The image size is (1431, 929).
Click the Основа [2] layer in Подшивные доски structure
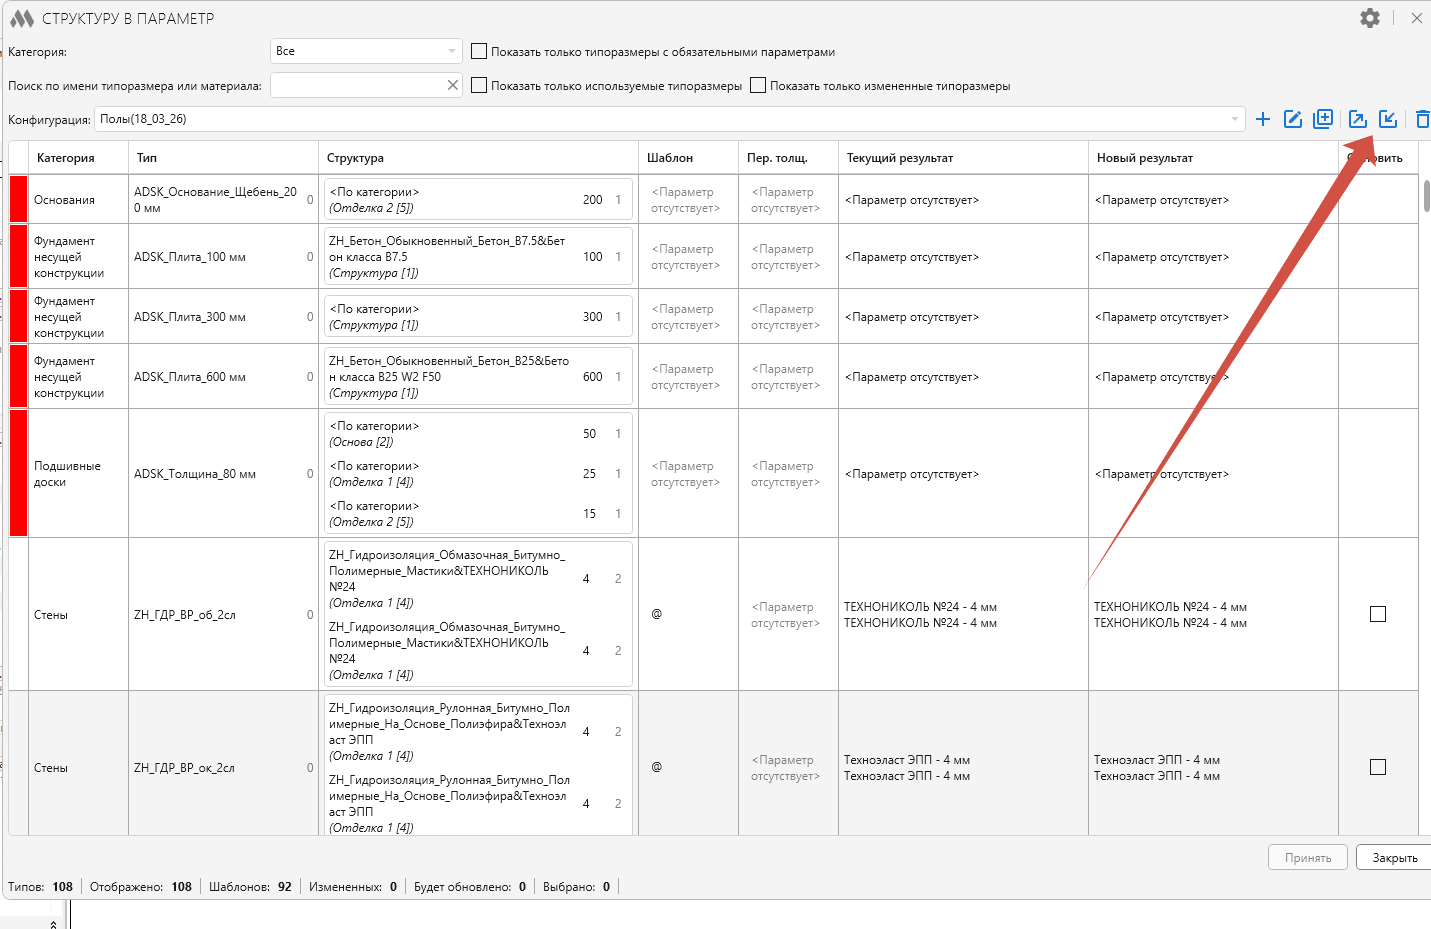tap(478, 434)
